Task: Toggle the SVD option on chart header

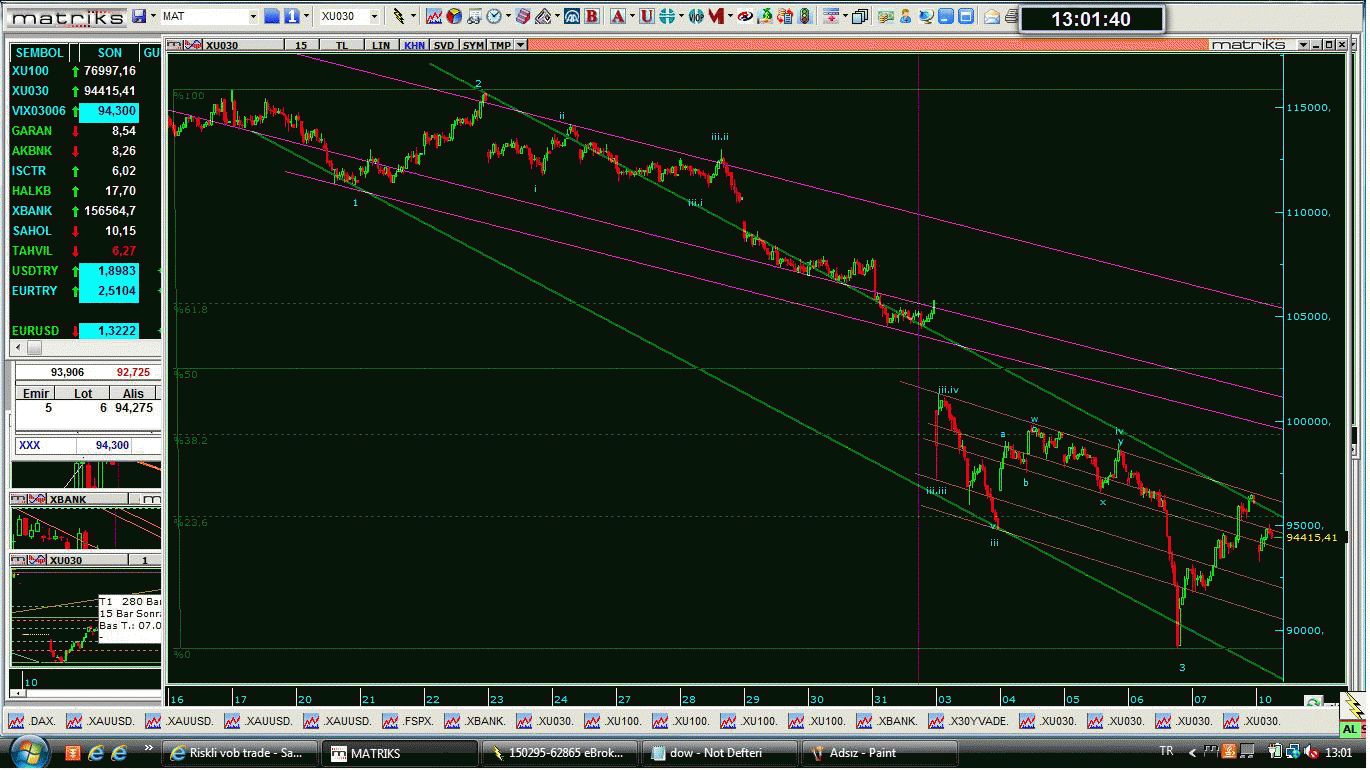Action: [444, 45]
